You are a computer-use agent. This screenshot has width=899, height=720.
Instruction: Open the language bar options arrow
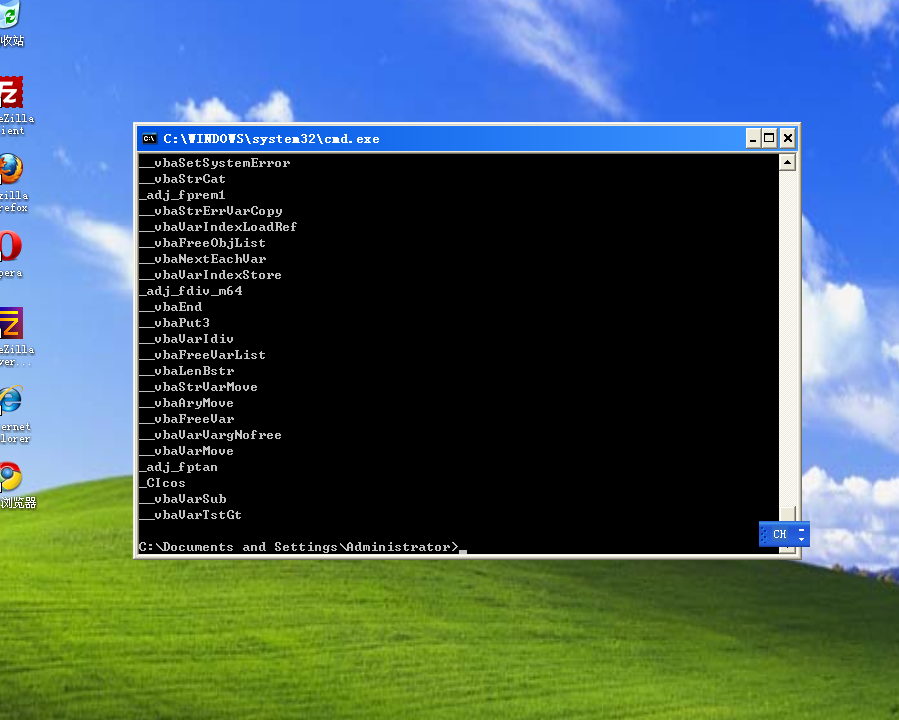click(x=802, y=539)
